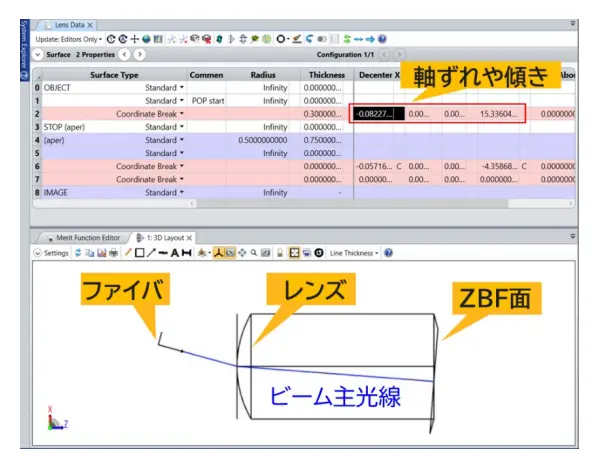The height and width of the screenshot is (457, 598).
Task: Select the Lens Data tab
Action: 69,25
